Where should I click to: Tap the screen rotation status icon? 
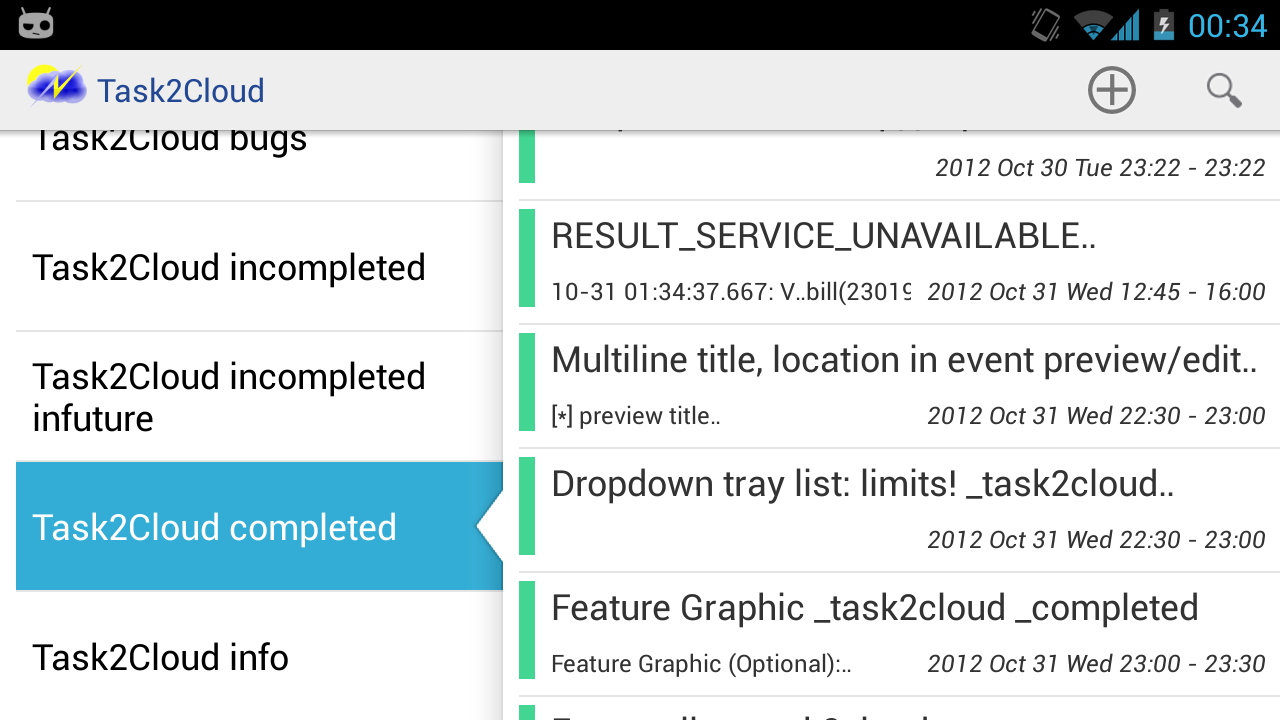click(x=1046, y=25)
